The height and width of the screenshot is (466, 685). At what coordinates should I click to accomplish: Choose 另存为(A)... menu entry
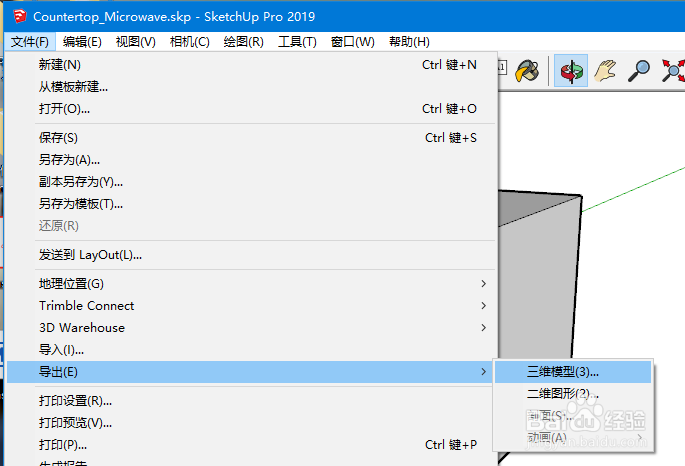251,160
